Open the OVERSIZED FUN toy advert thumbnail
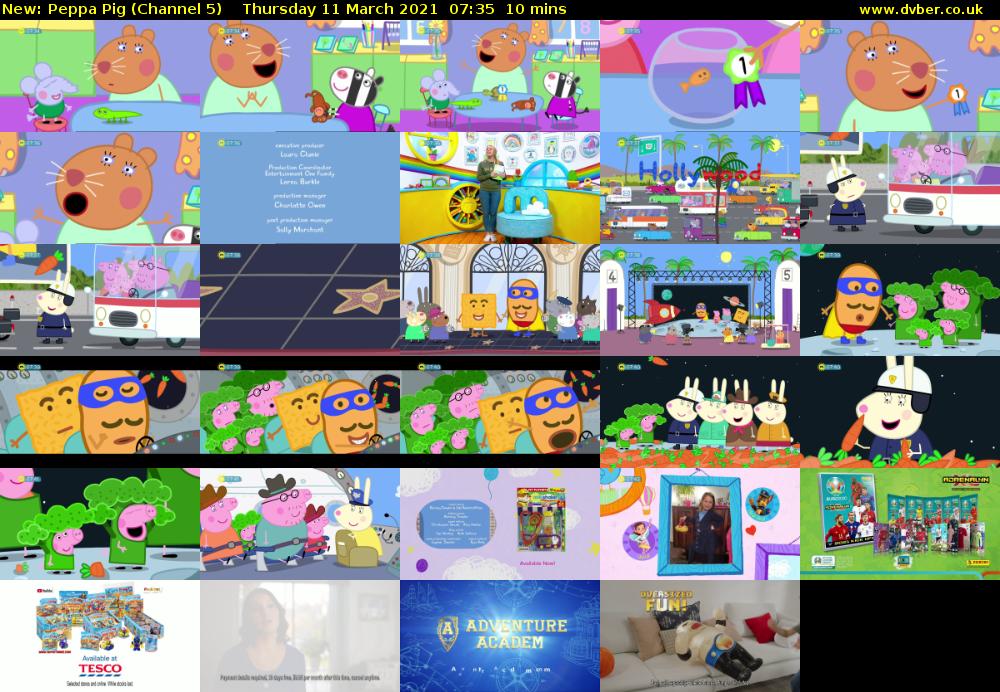1000x692 pixels. tap(700, 635)
